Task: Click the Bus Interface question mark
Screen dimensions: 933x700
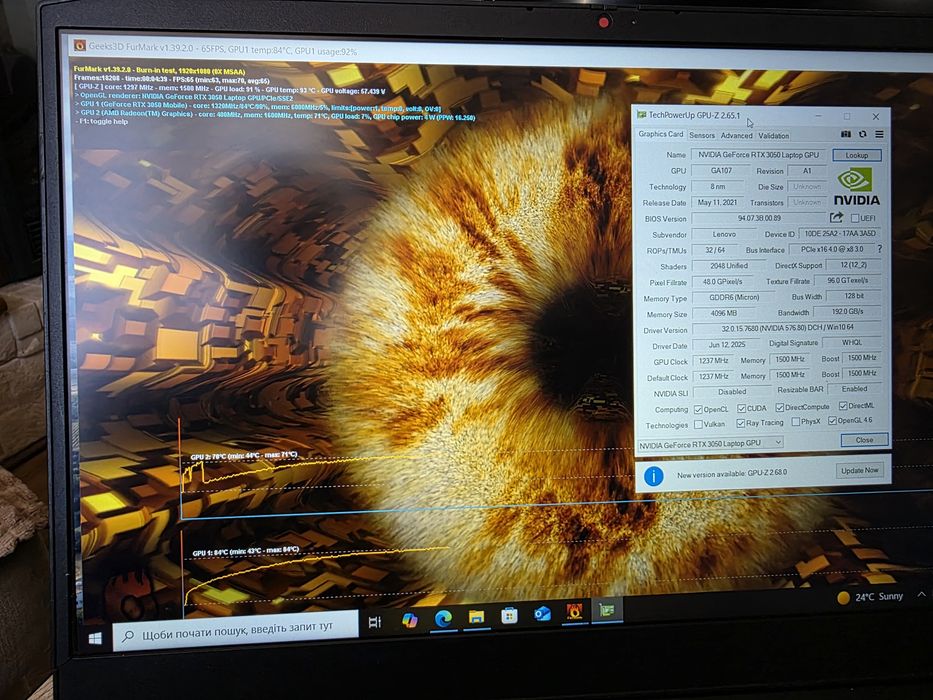Action: coord(880,249)
